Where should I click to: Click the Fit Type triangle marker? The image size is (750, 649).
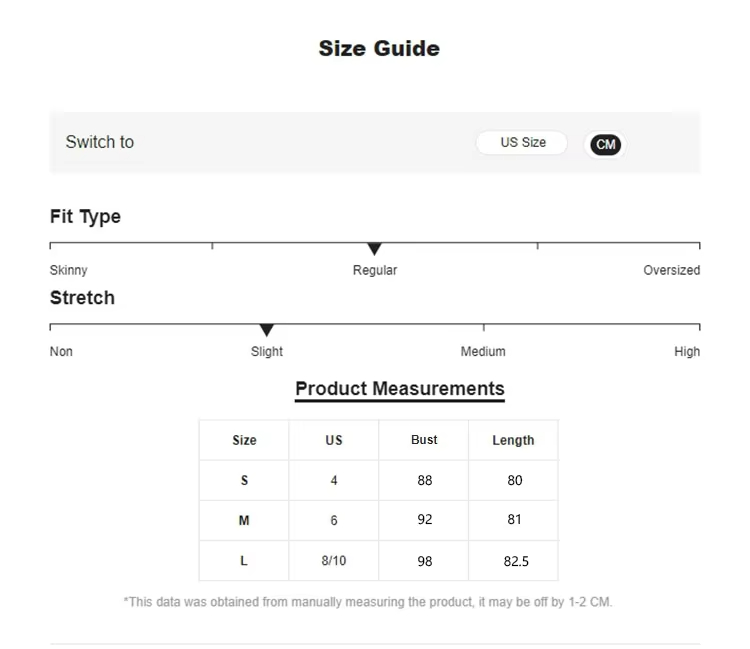click(x=374, y=249)
